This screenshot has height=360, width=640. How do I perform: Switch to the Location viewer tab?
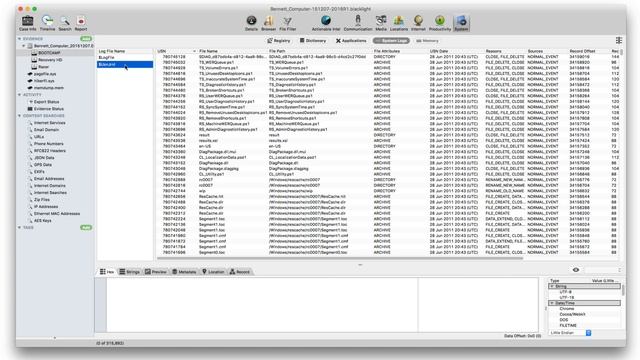pos(213,272)
